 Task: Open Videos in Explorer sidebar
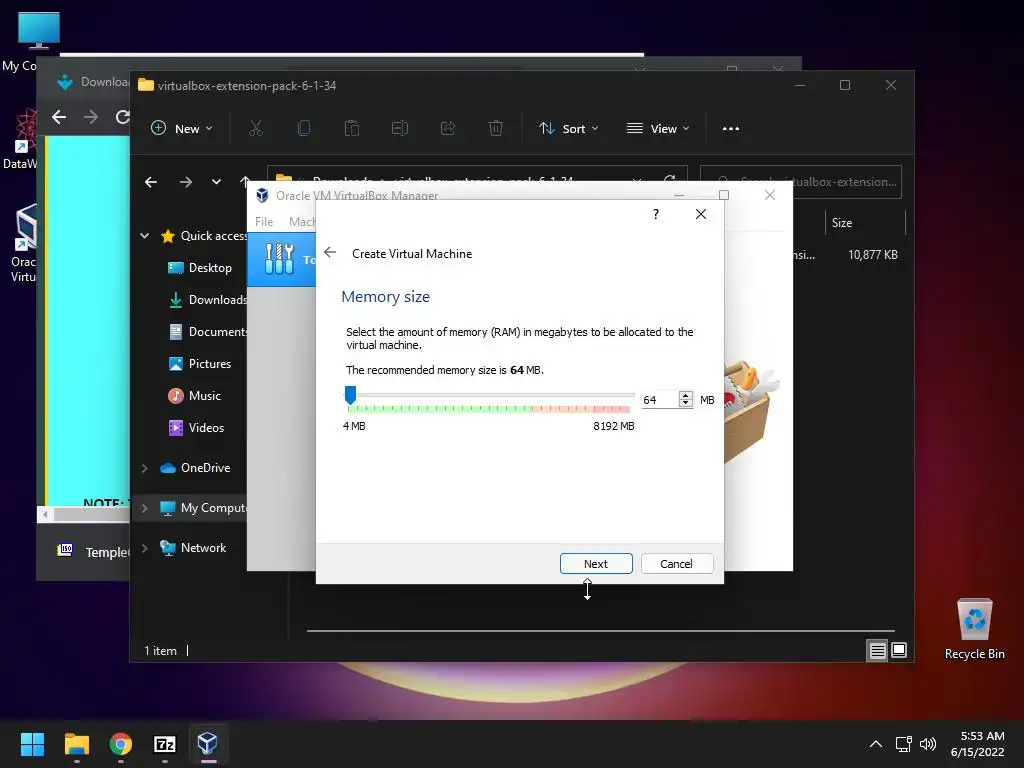coord(206,428)
